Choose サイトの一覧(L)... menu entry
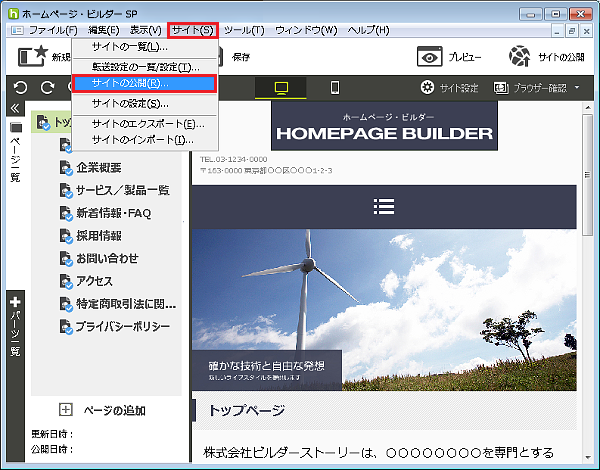This screenshot has width=600, height=470. (x=145, y=47)
